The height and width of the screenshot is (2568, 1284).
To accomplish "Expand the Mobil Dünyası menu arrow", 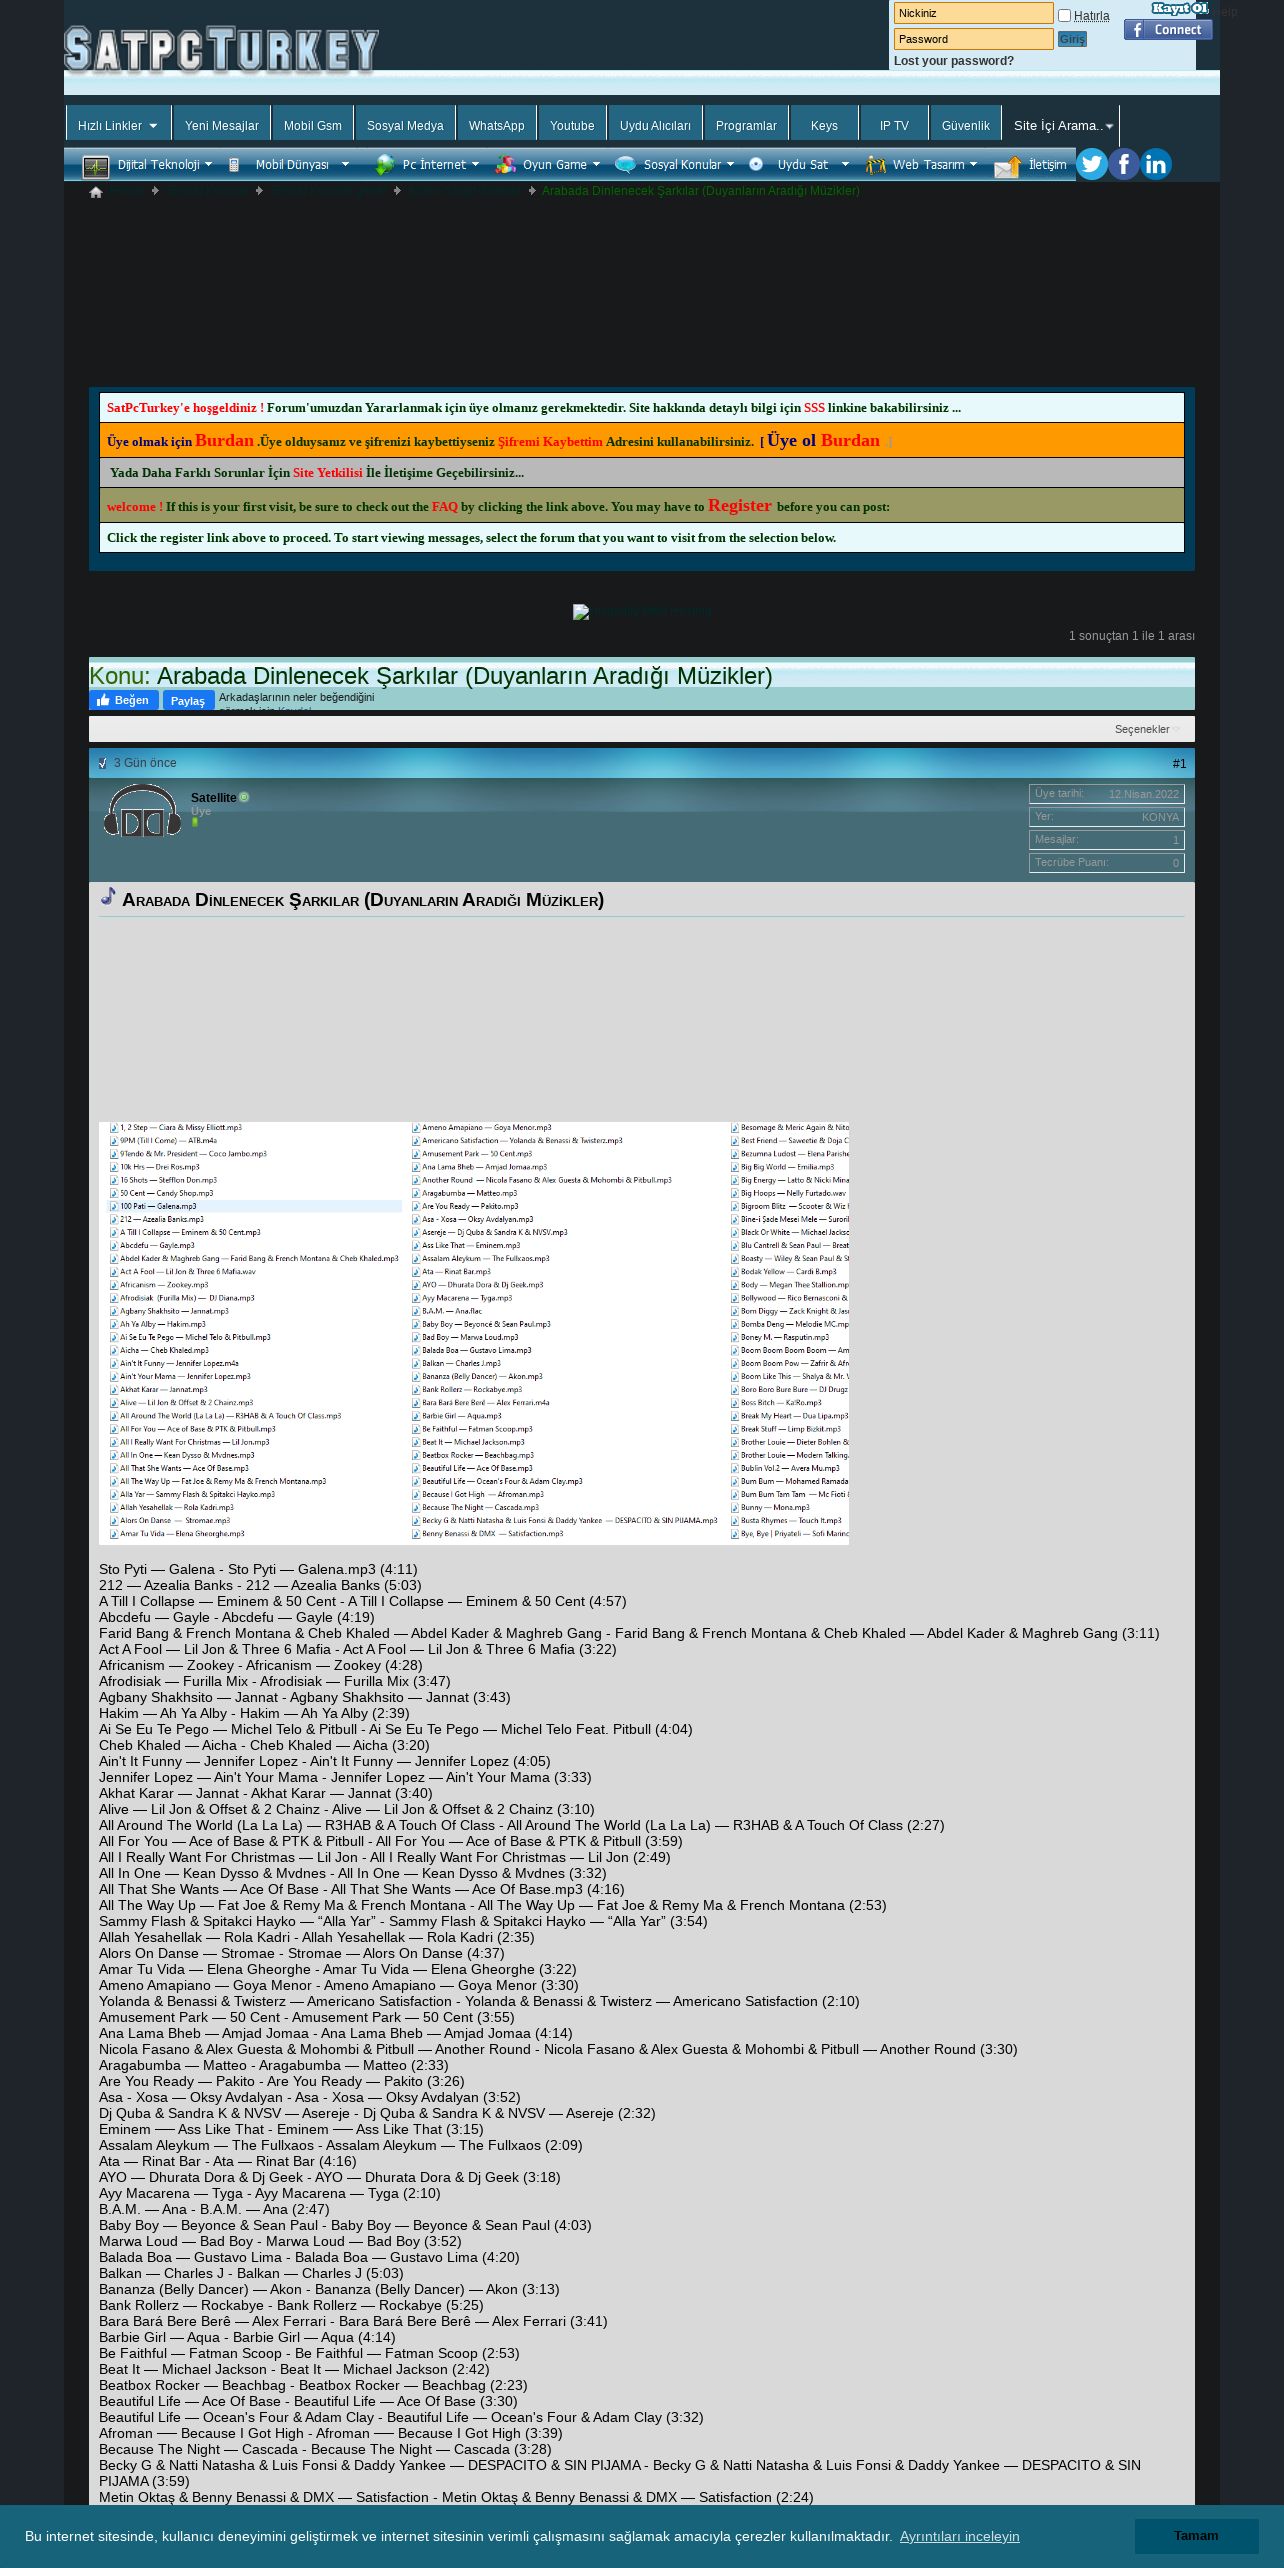I will pos(345,164).
